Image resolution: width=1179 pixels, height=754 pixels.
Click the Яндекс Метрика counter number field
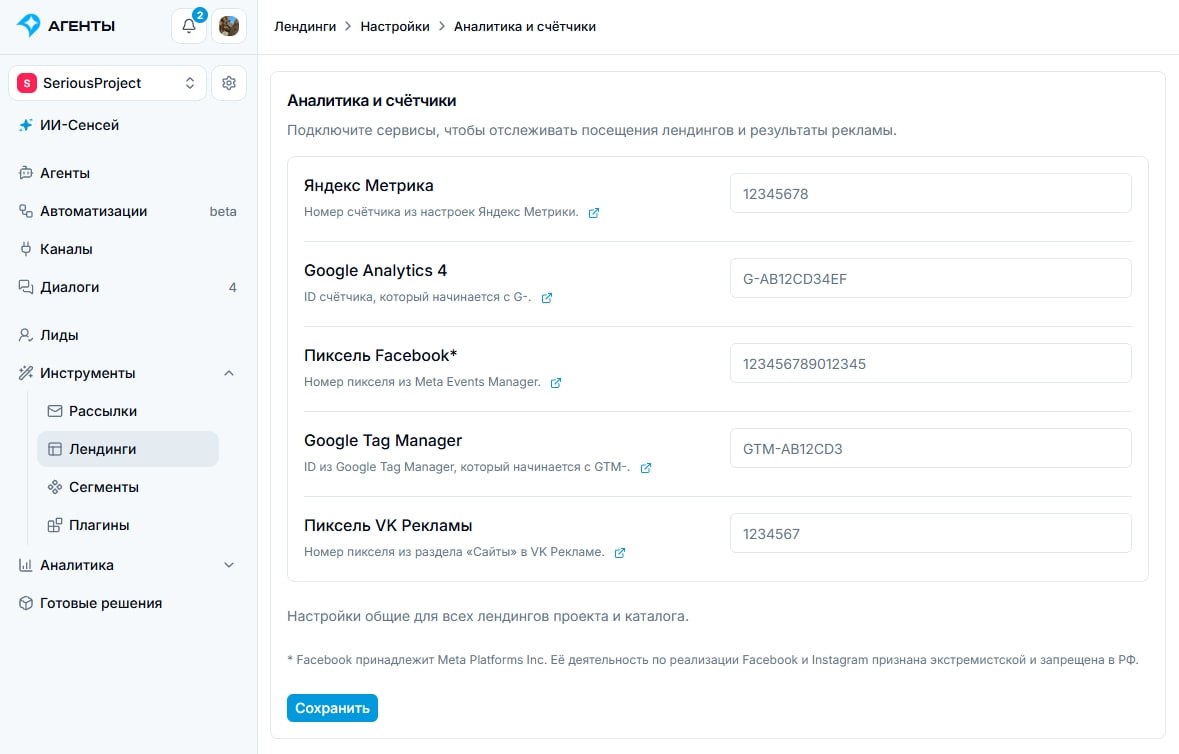pyautogui.click(x=930, y=193)
